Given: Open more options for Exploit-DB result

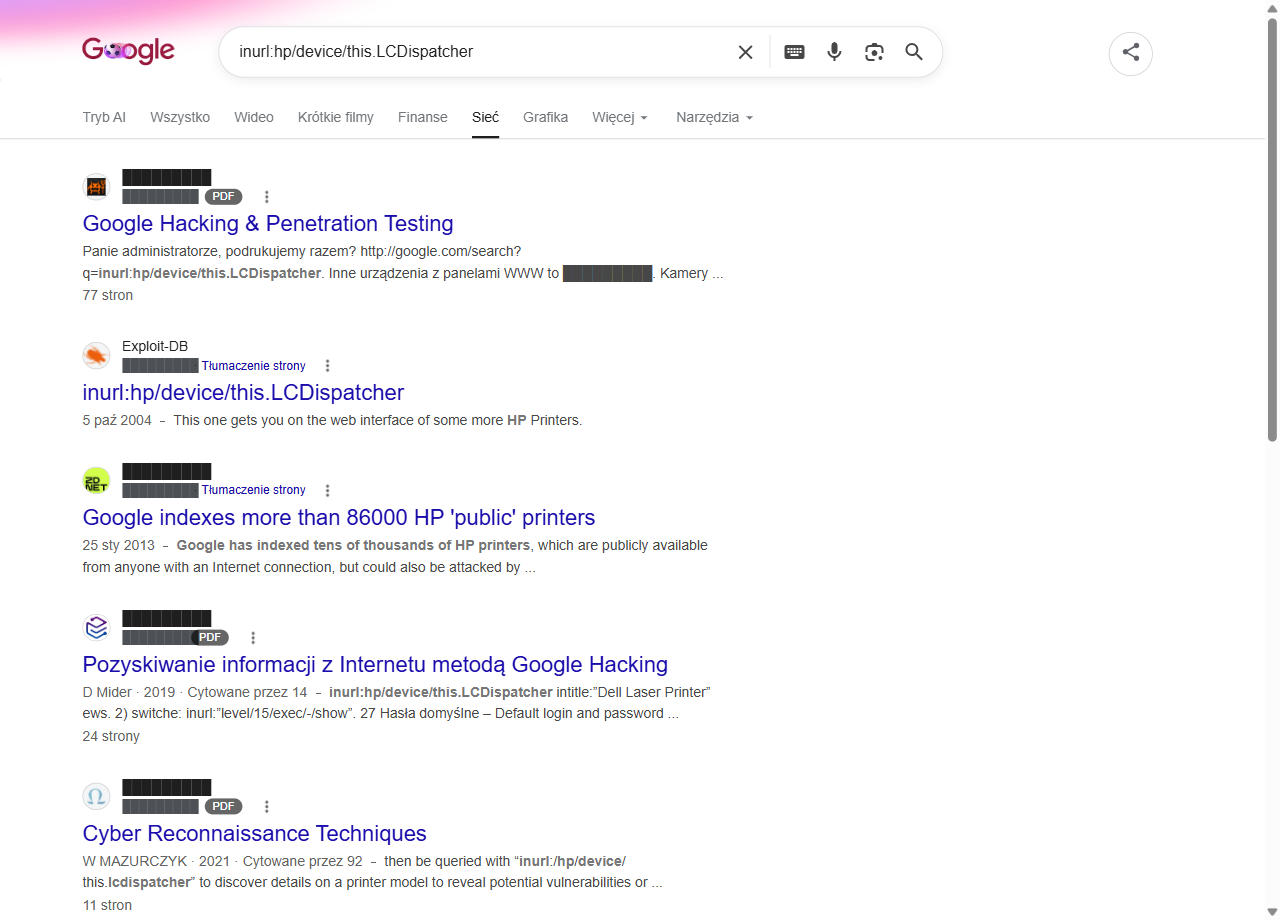Looking at the screenshot, I should pos(327,366).
